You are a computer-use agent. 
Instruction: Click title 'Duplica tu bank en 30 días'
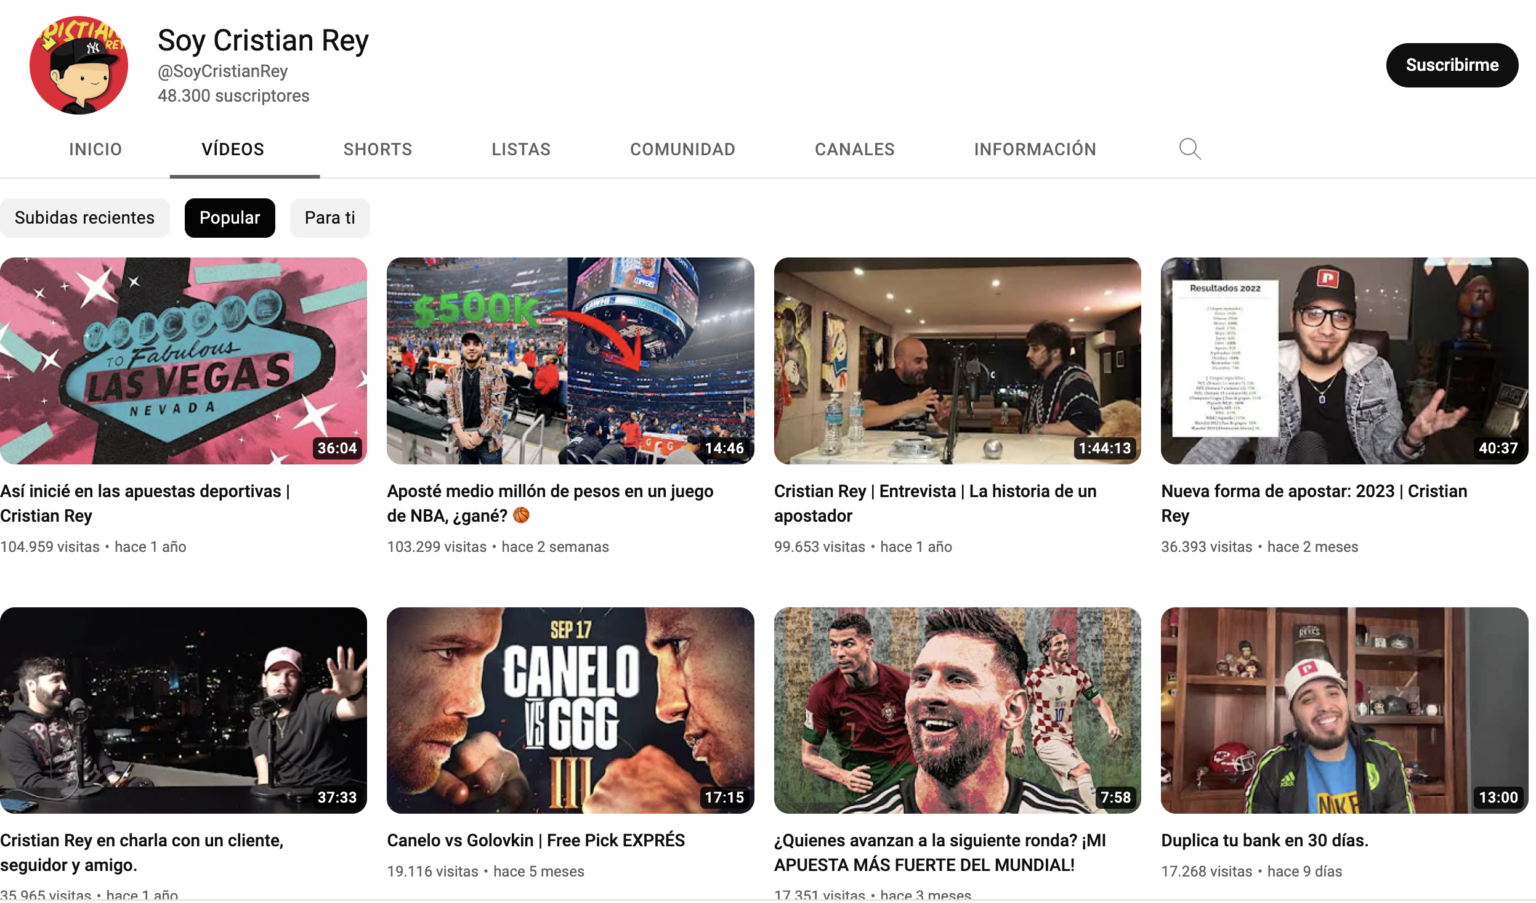(x=1264, y=840)
